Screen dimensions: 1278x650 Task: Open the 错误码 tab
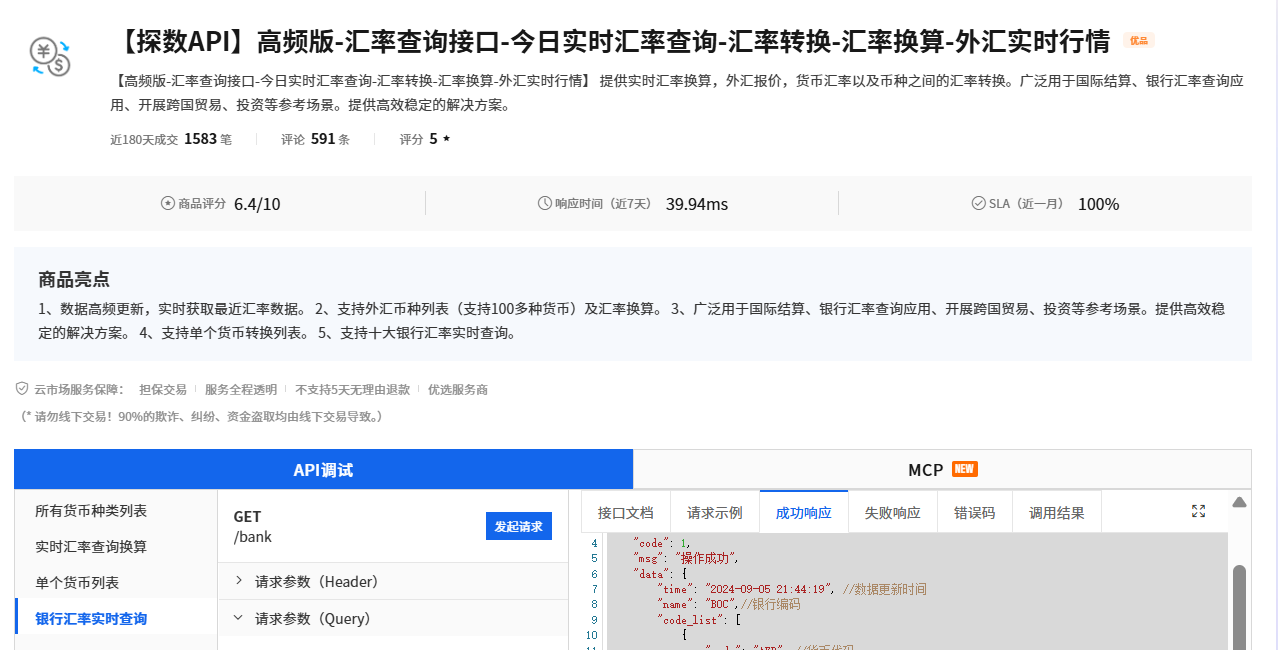[x=975, y=512]
